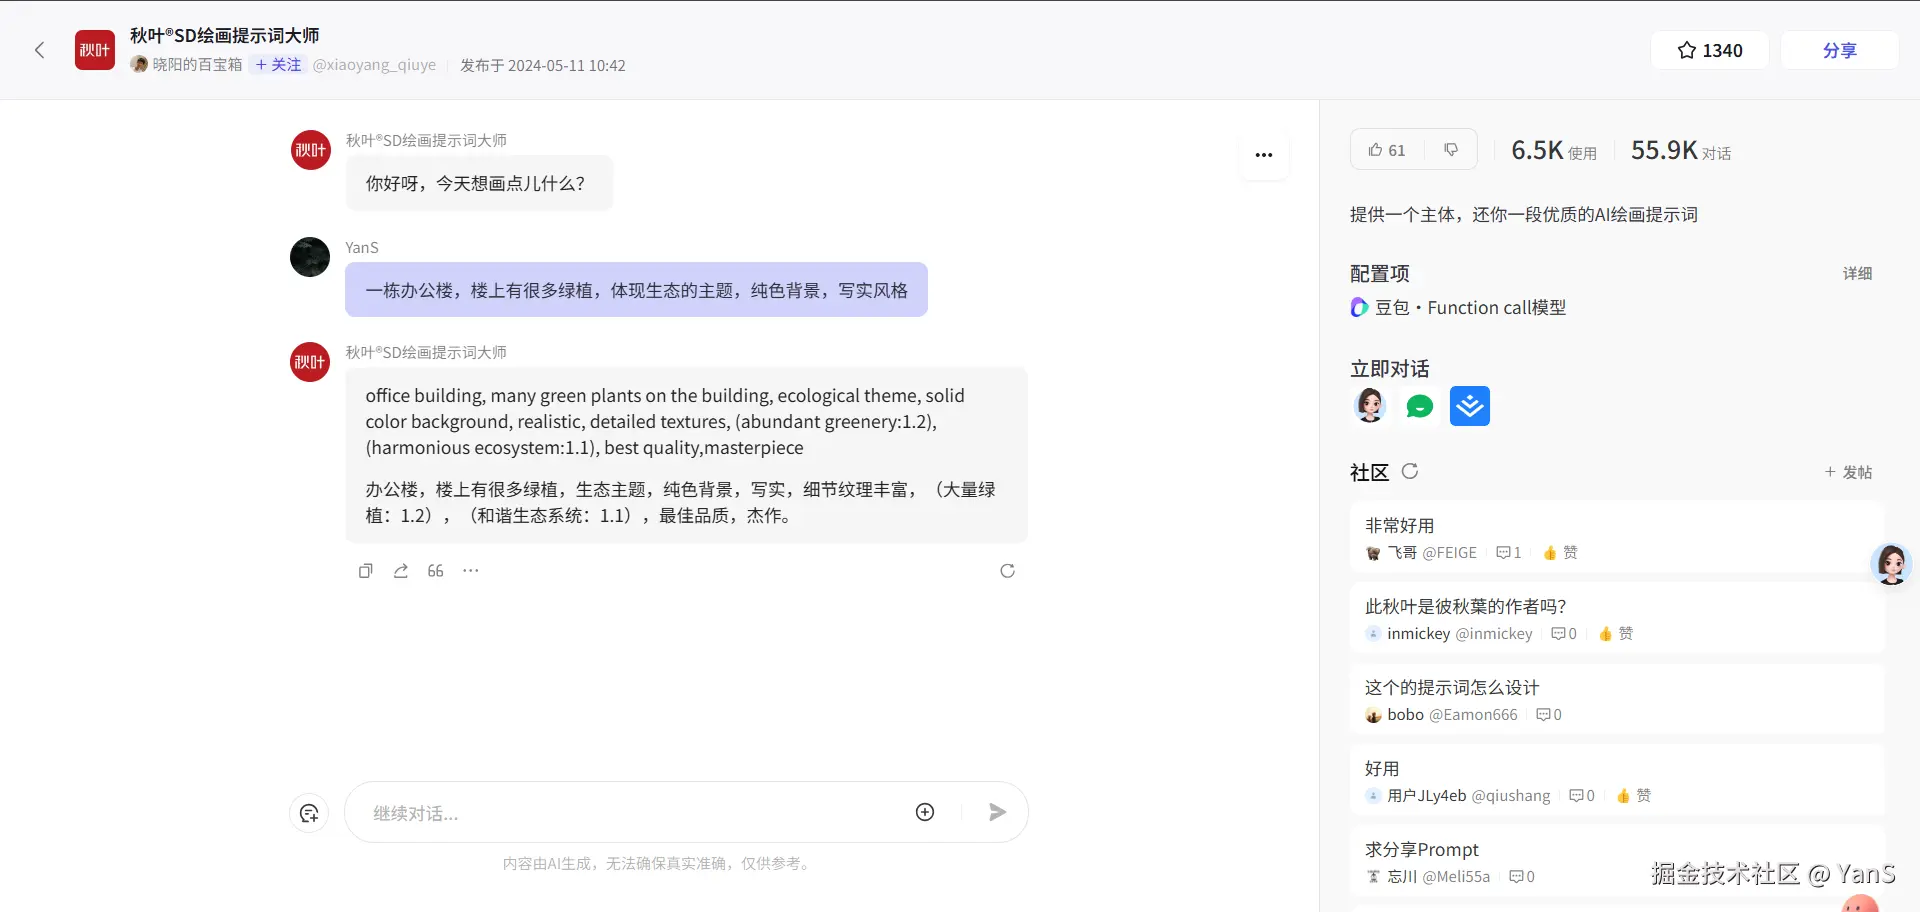1920x912 pixels.
Task: Start chat via the Doubao avatar icon
Action: (1370, 406)
